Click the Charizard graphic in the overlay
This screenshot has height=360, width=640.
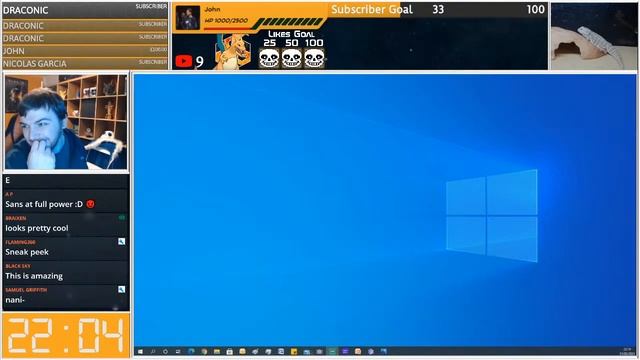click(232, 52)
